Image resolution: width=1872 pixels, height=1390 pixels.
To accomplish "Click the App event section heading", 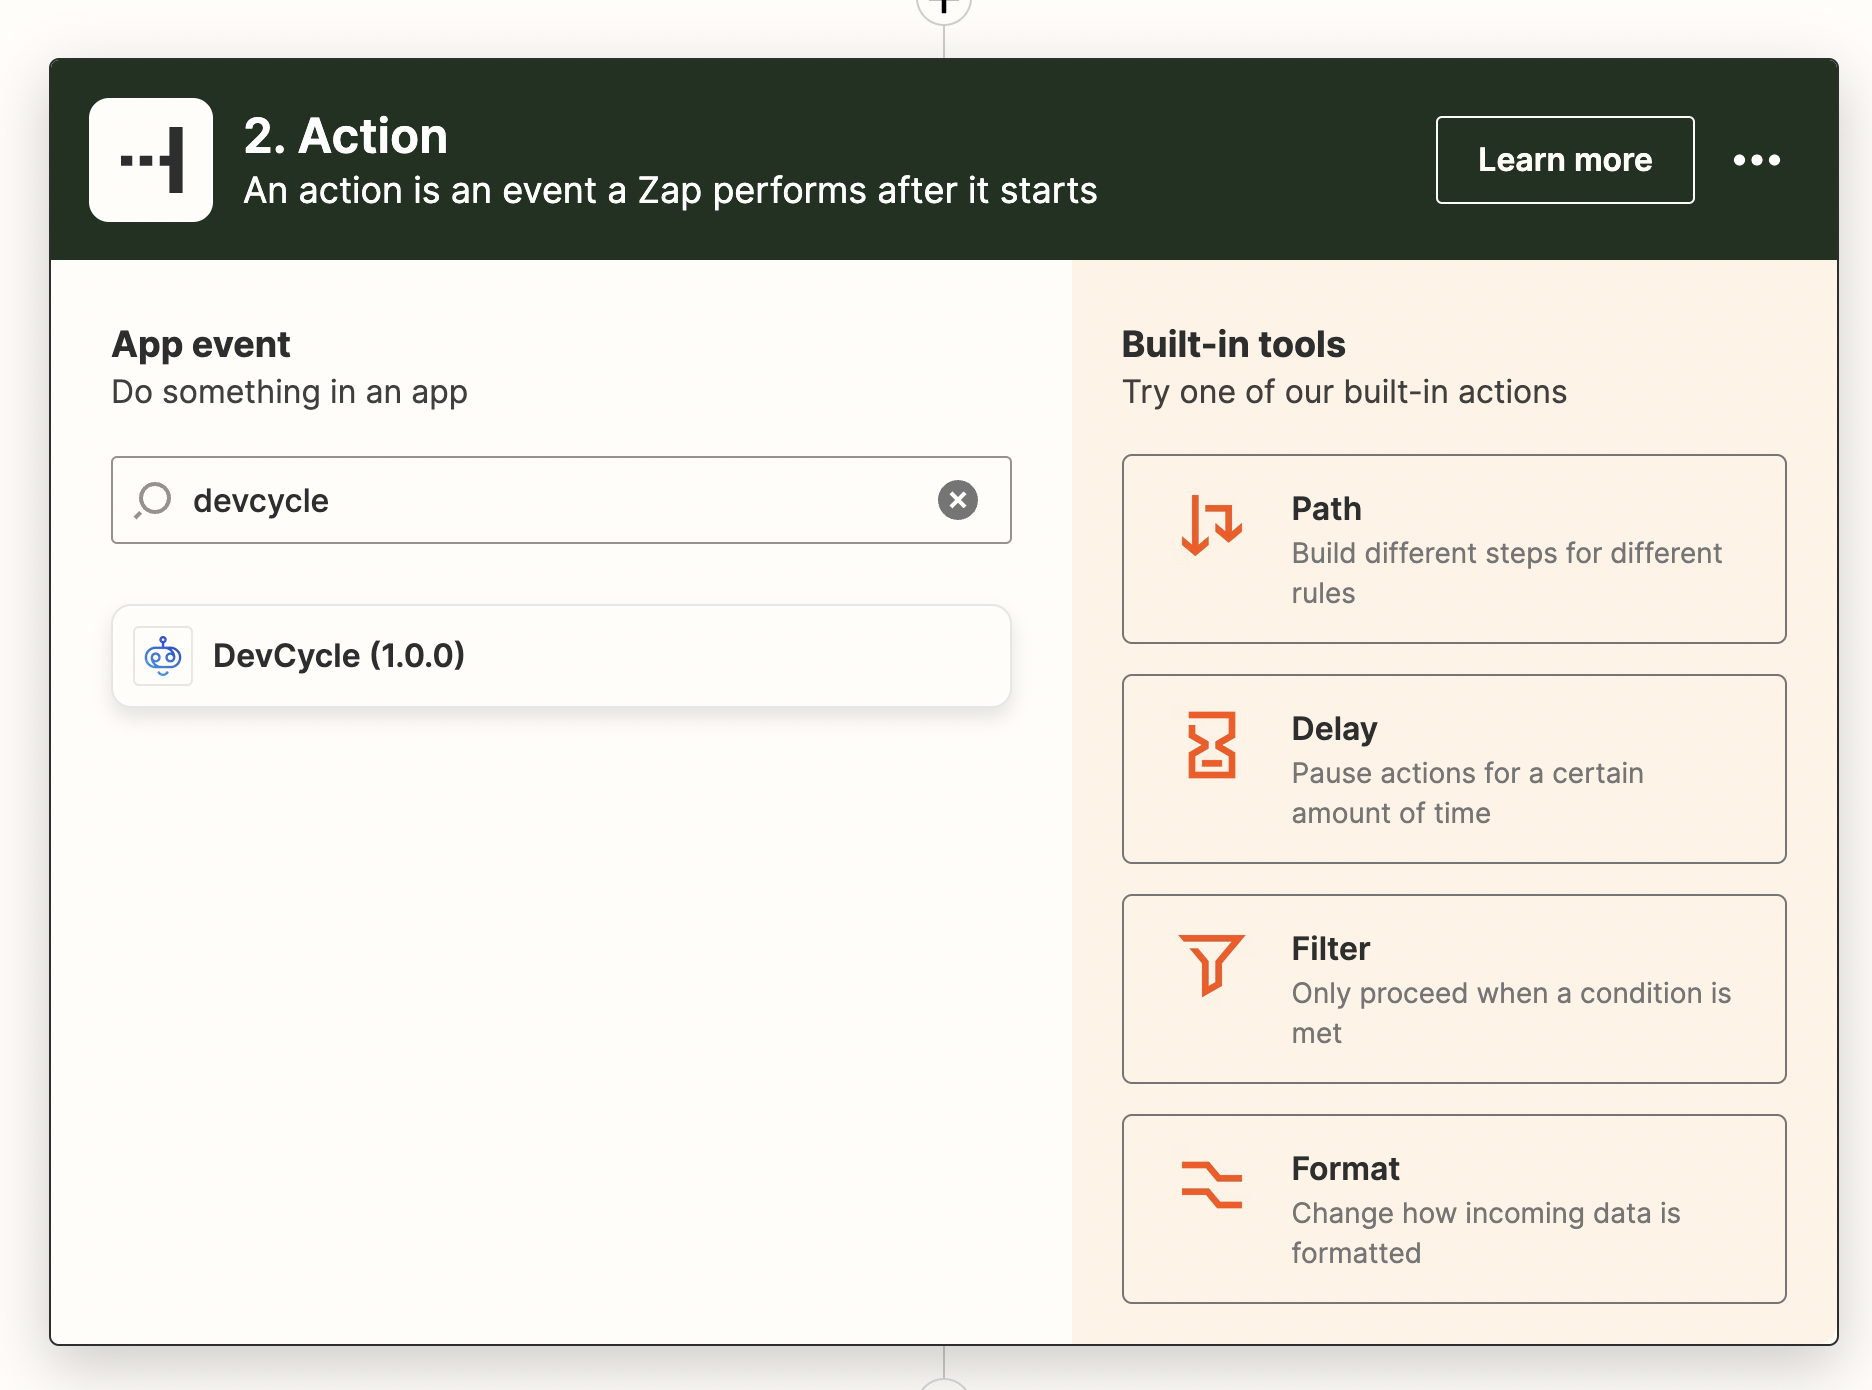I will (x=201, y=343).
